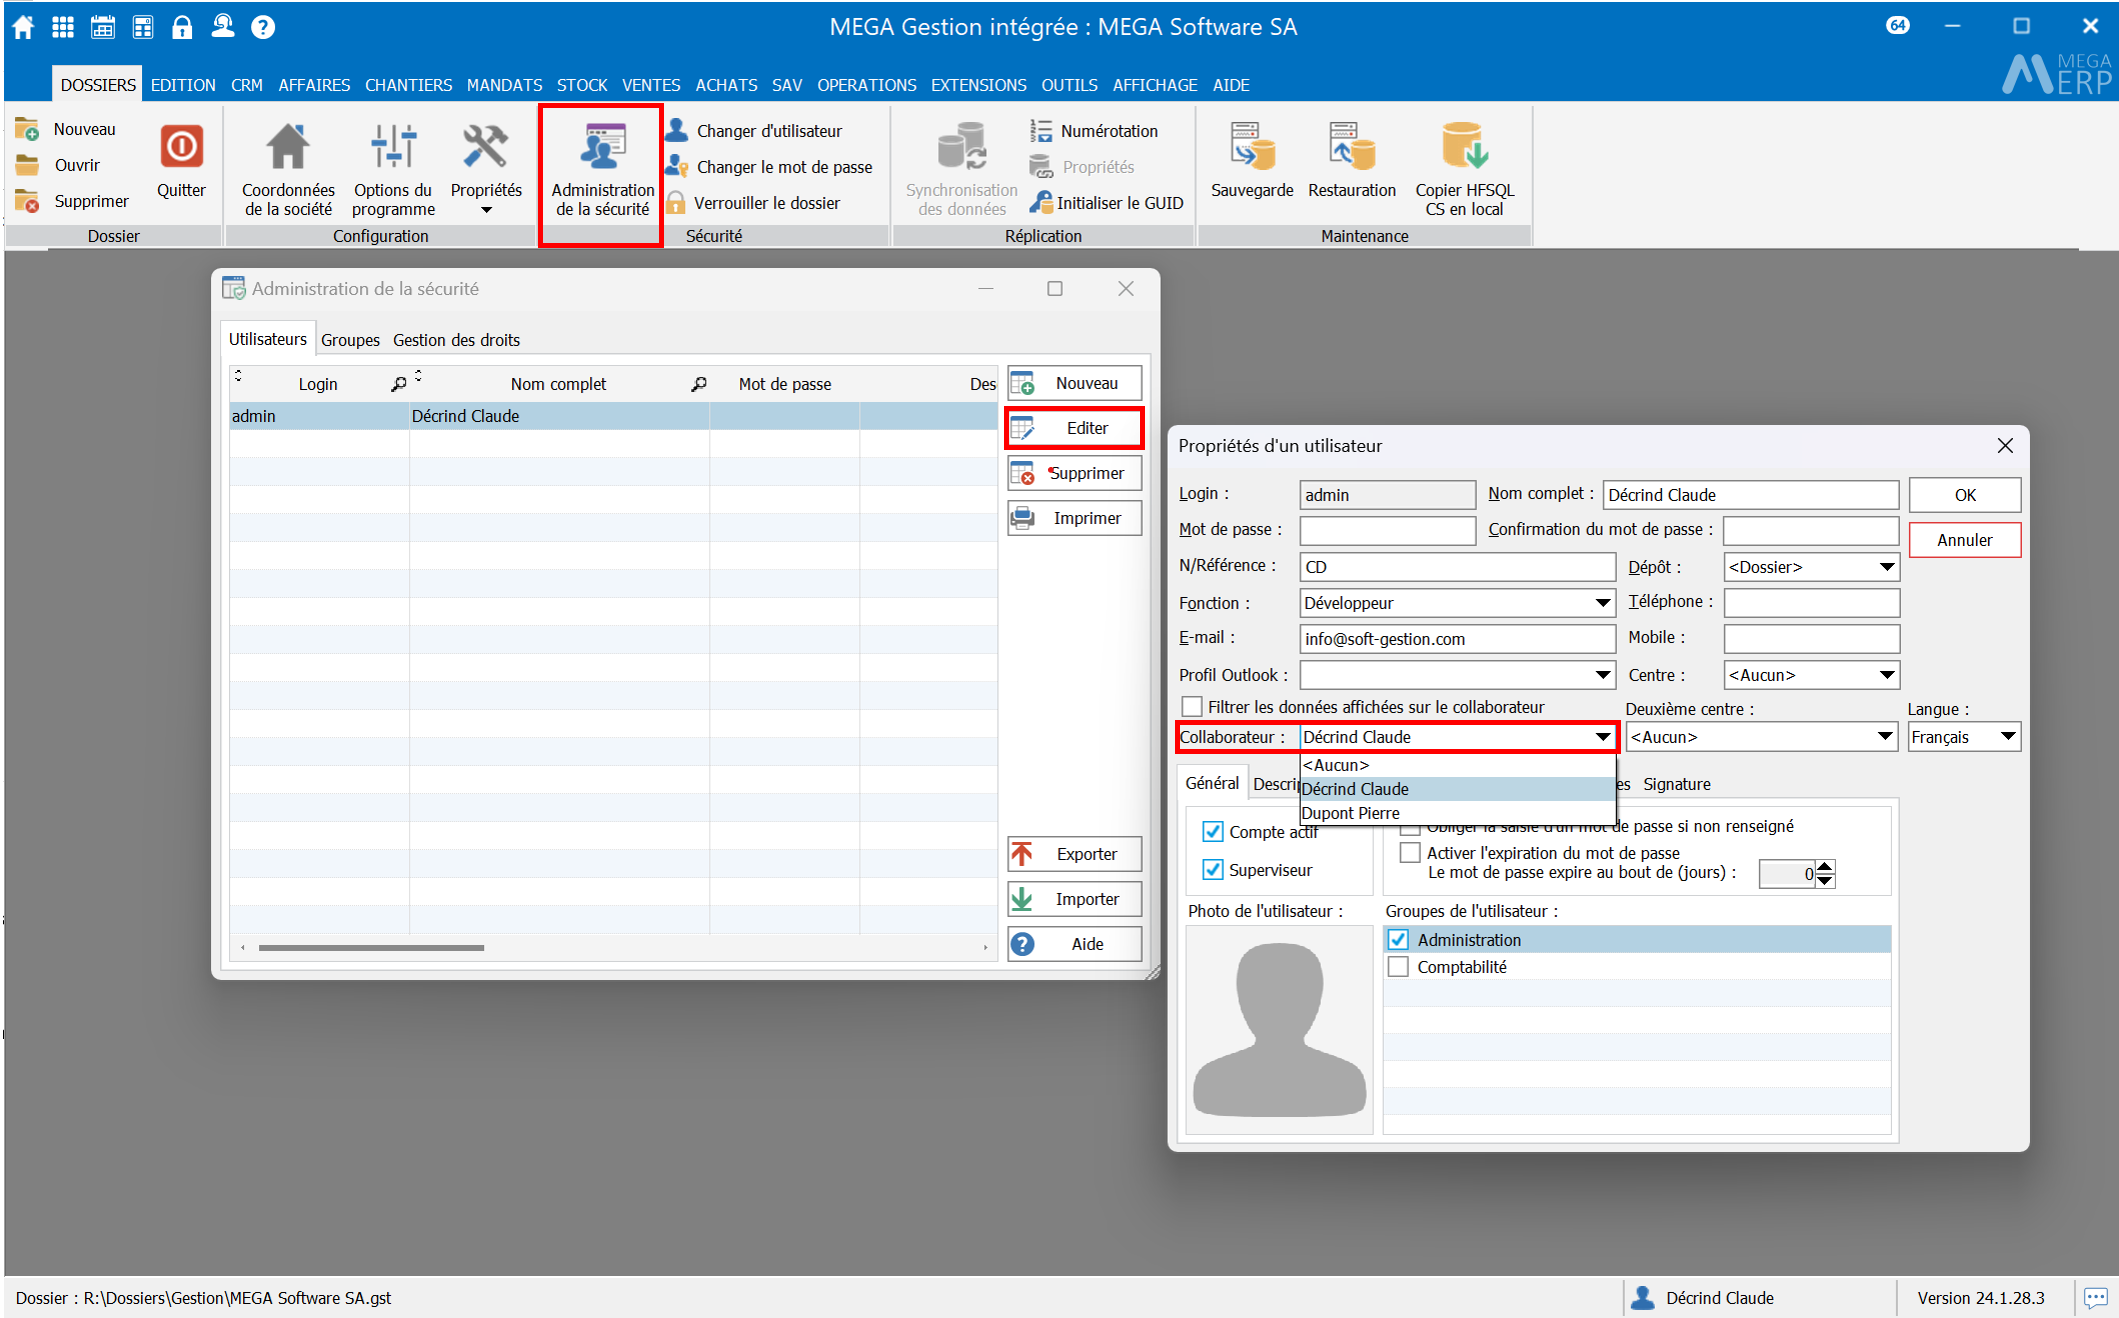Open the Fonction dropdown

[1602, 603]
